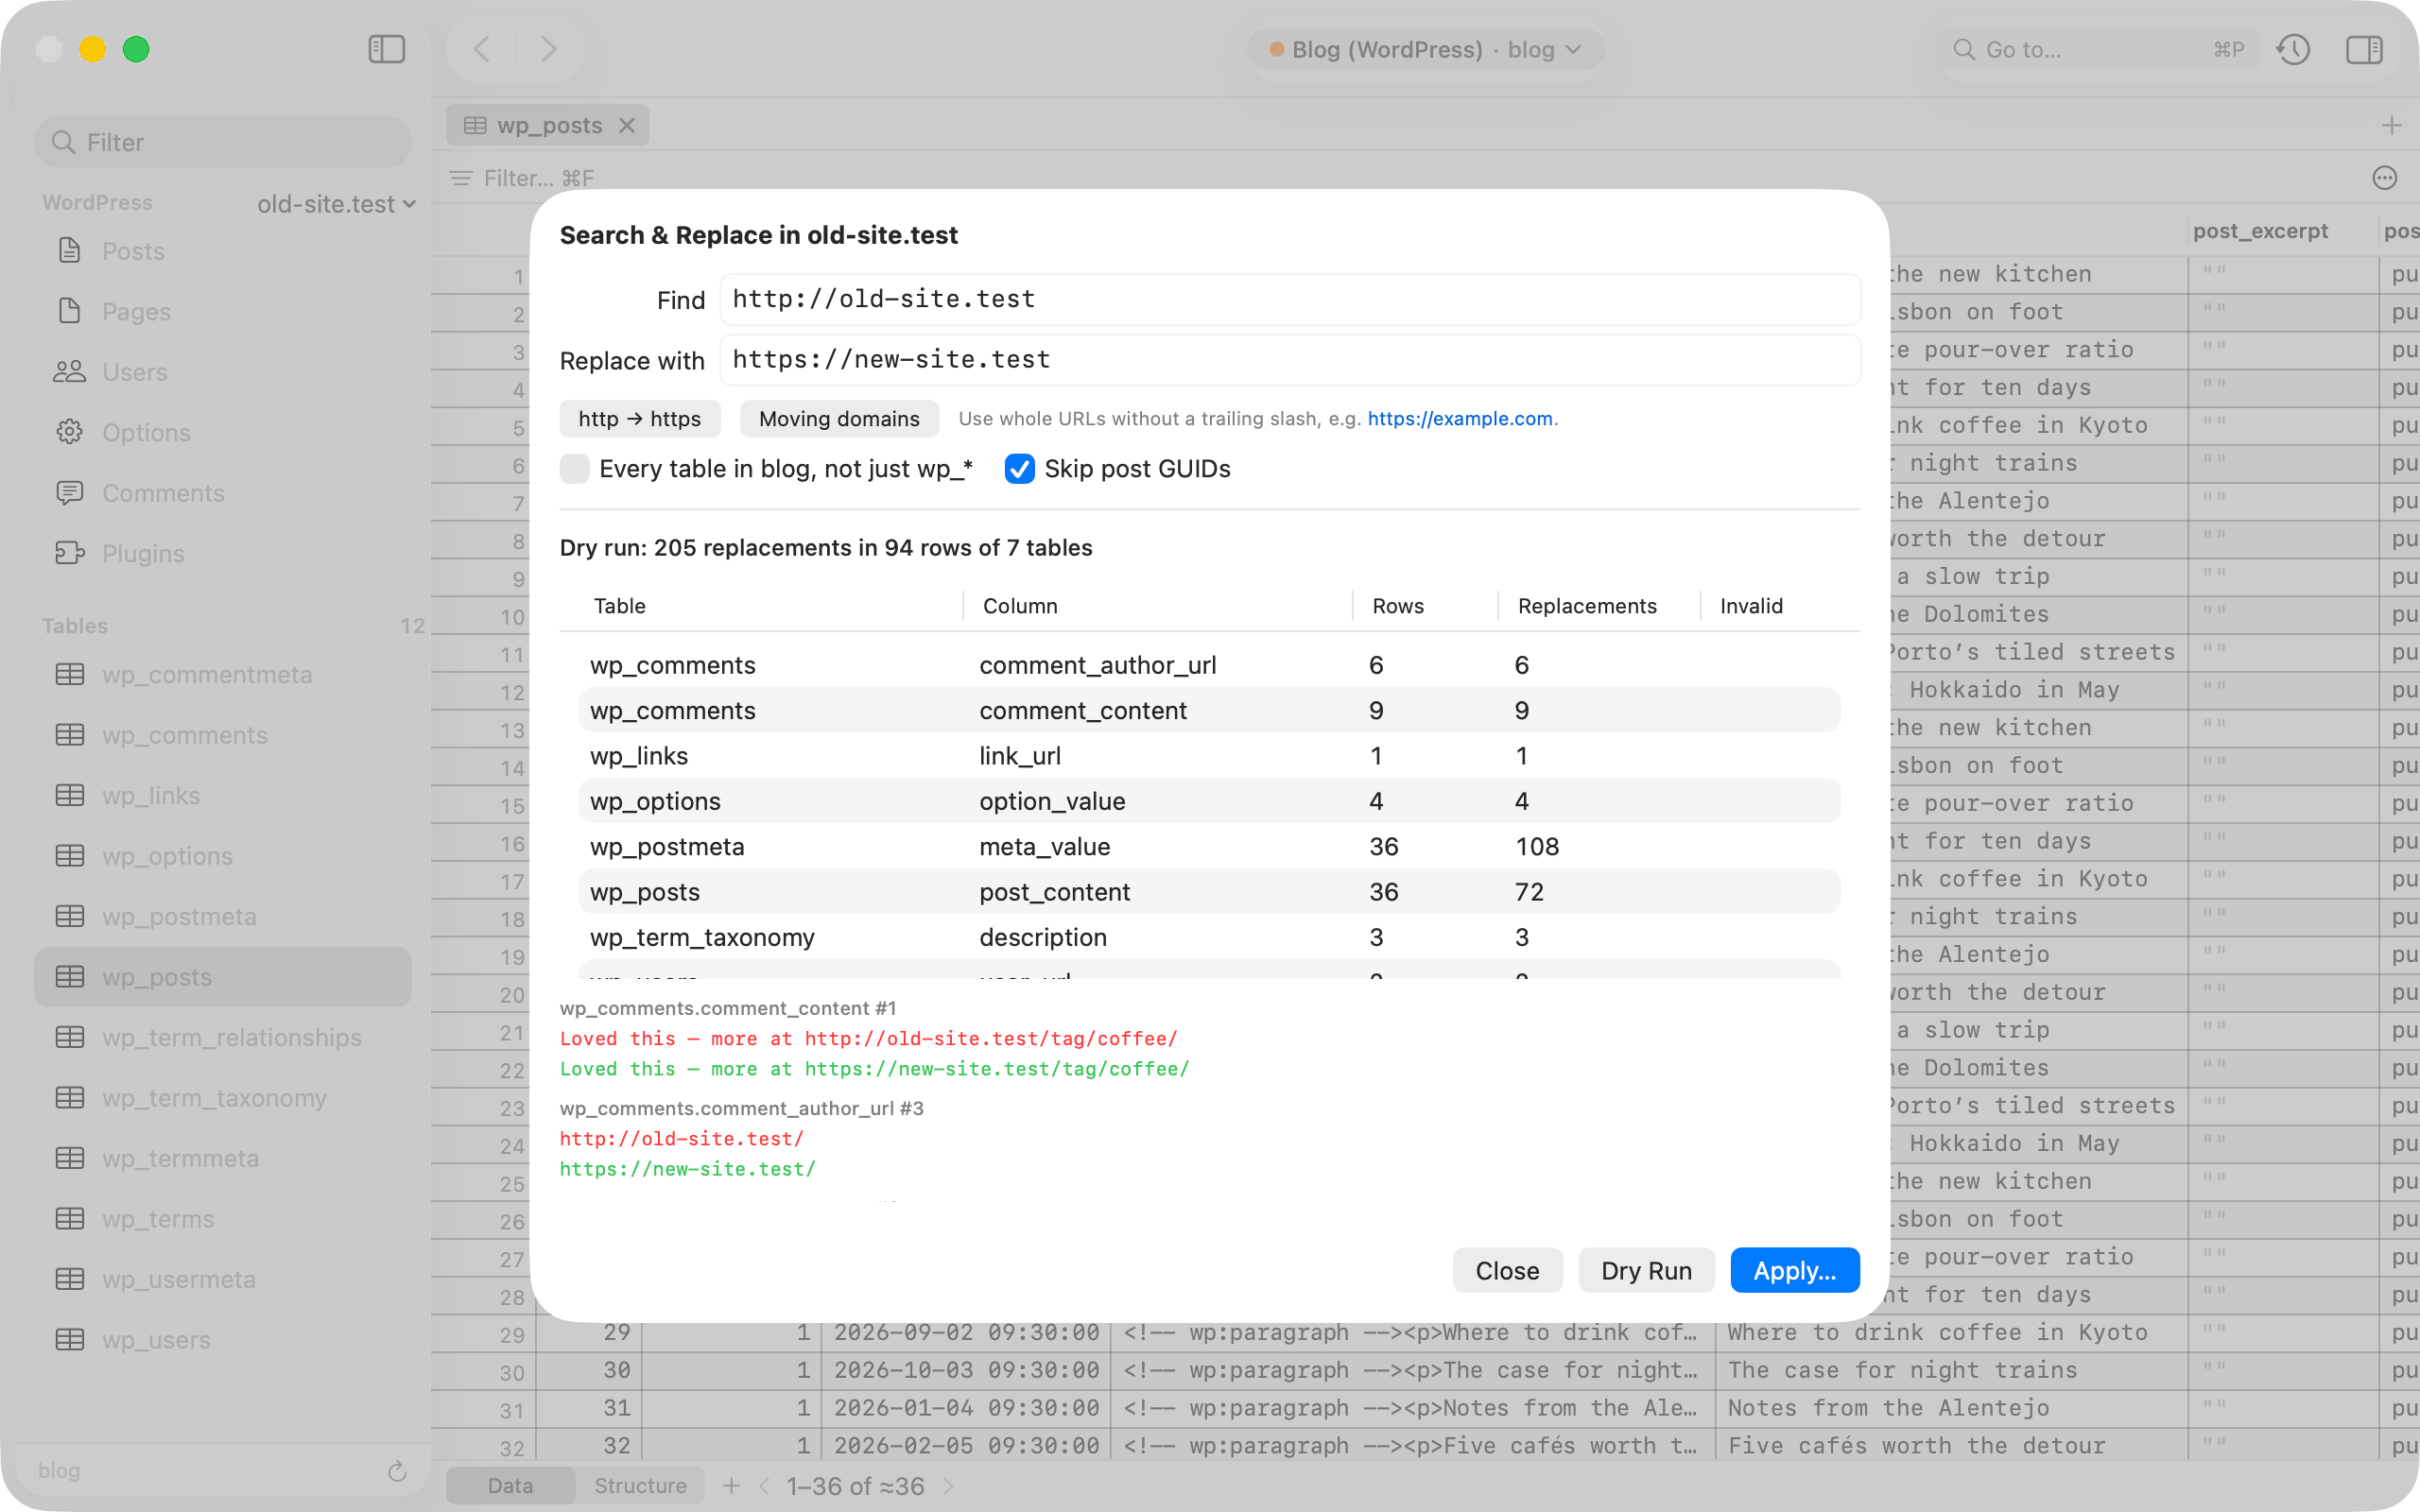Open Pages in WordPress sidebar
This screenshot has width=2420, height=1512.
click(222, 311)
